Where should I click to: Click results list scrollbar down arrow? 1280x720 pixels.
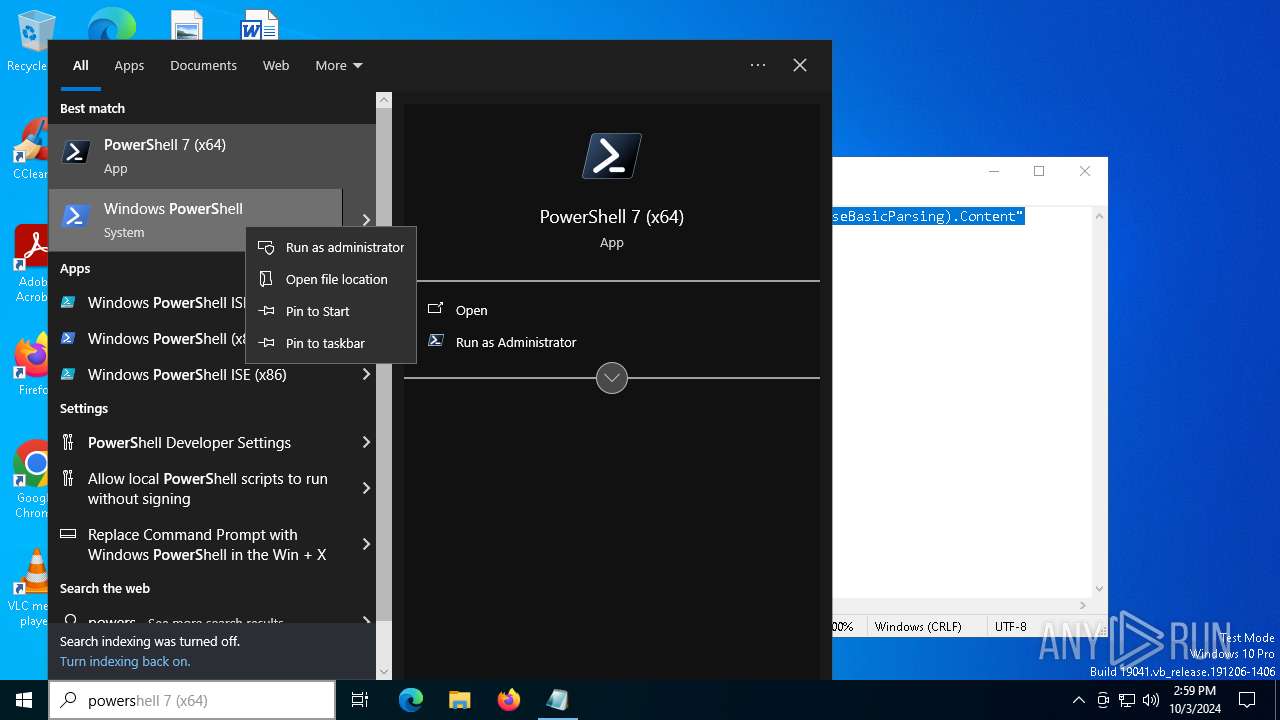(x=384, y=672)
